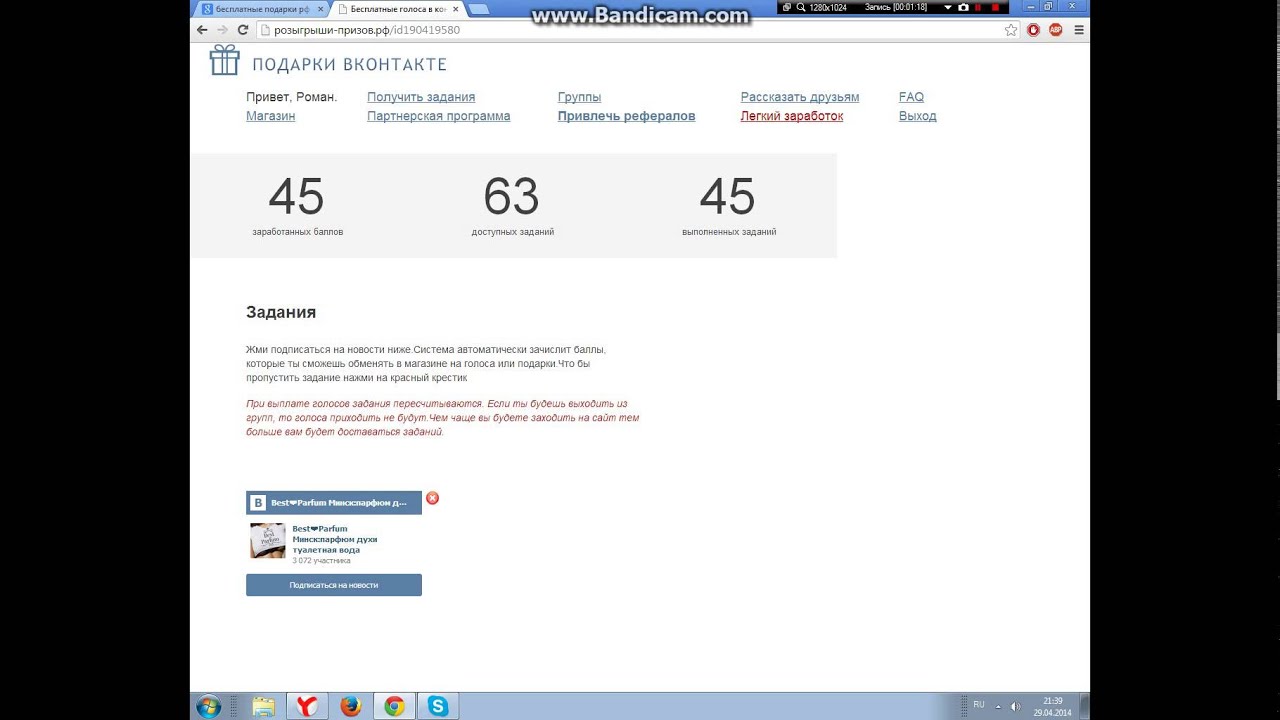Click the 'Задания' heading
This screenshot has height=720, width=1280.
click(281, 312)
